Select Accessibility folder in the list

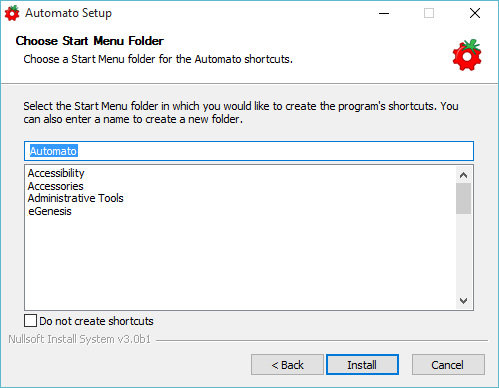pyautogui.click(x=56, y=173)
